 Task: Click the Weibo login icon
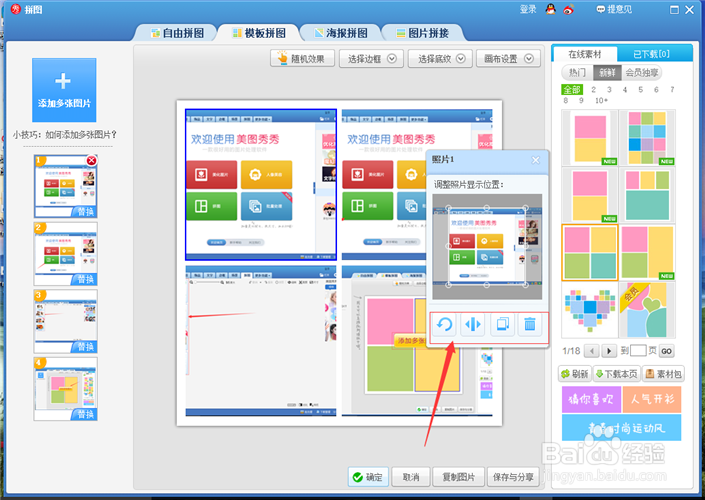569,9
